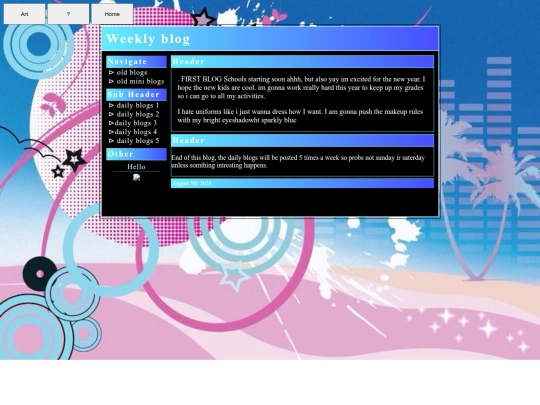Click the arrow bullet beside daily blogs 2
Image resolution: width=540 pixels, height=405 pixels.
pyautogui.click(x=111, y=114)
